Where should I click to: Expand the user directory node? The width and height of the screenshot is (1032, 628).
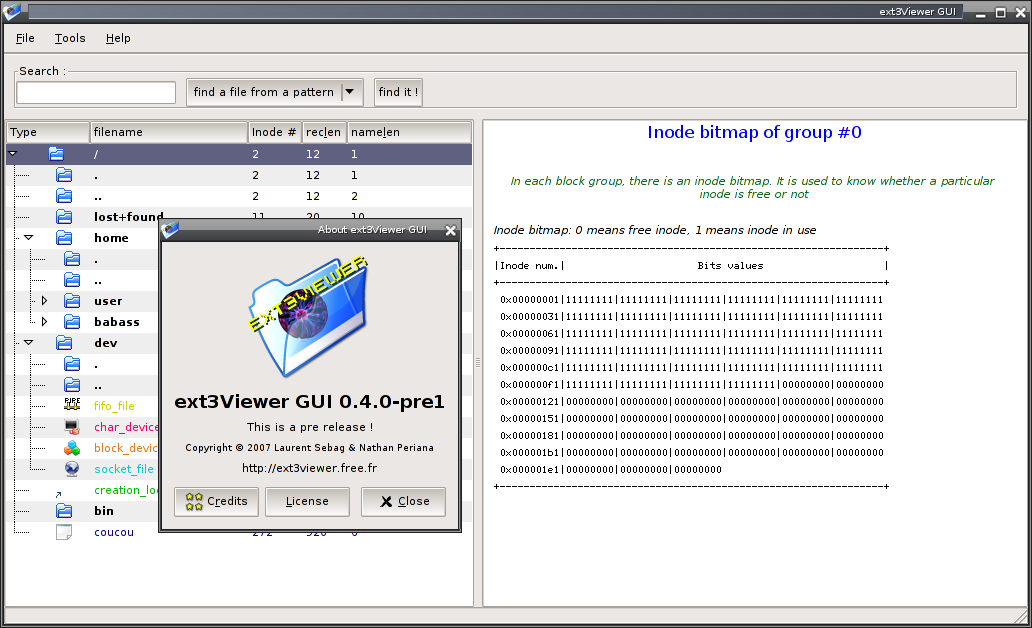tap(44, 301)
